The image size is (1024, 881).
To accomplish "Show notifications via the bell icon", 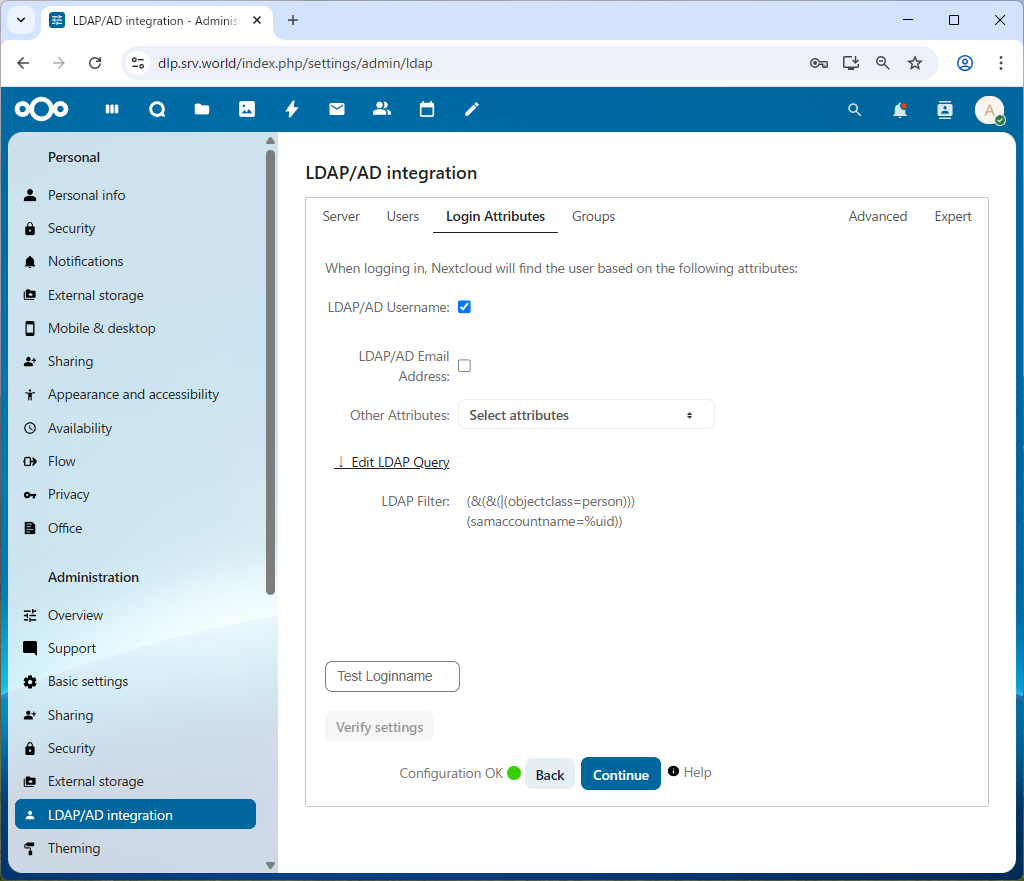I will click(900, 110).
